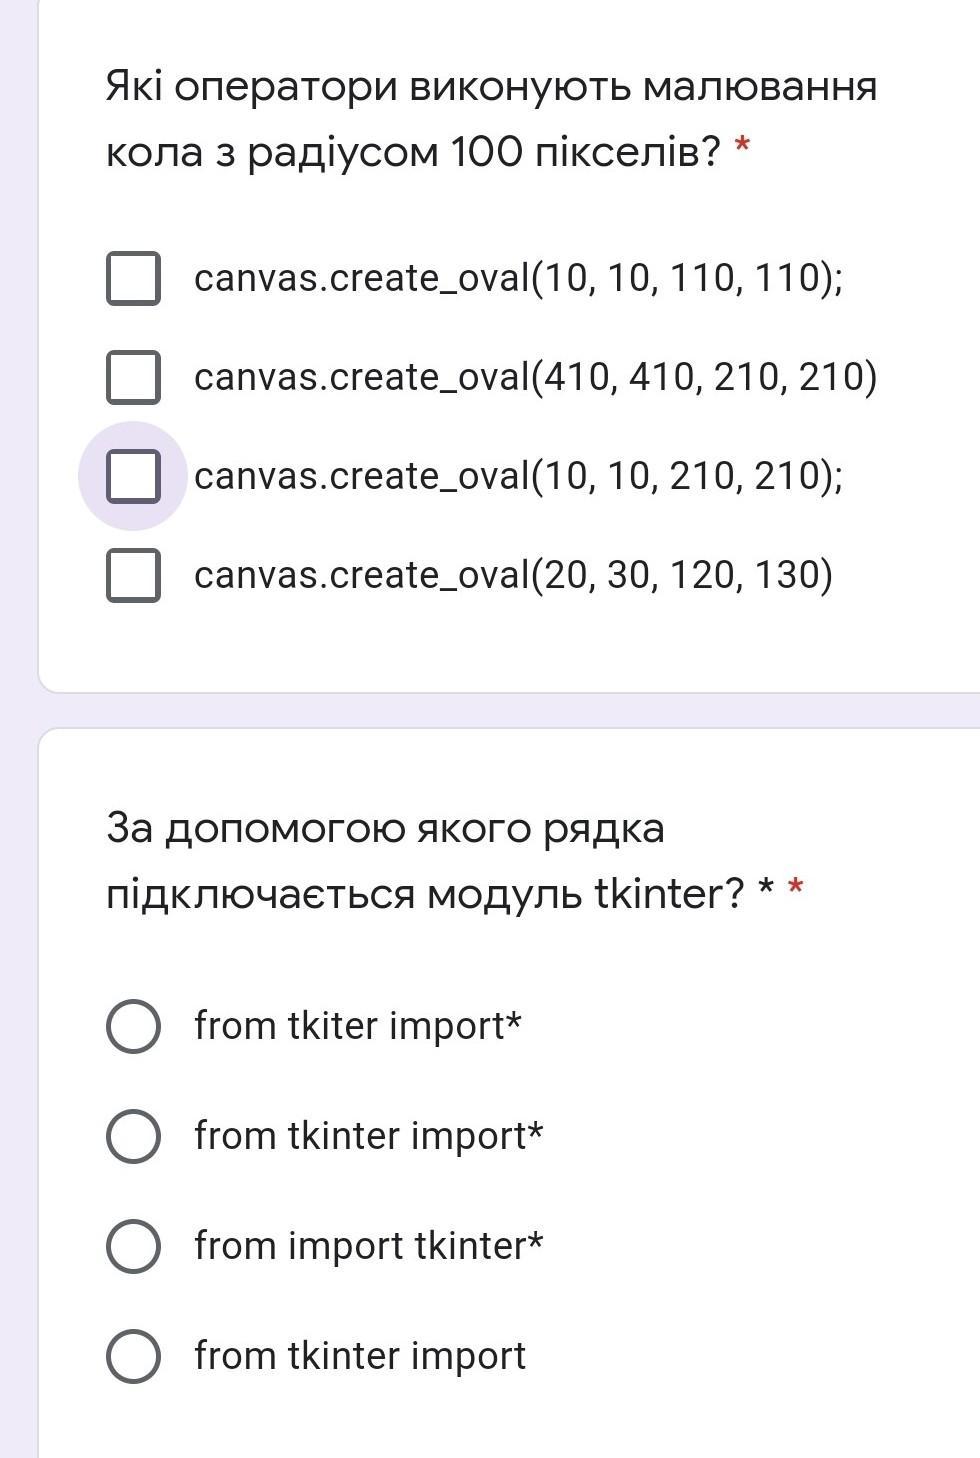Image resolution: width=980 pixels, height=1458 pixels.
Task: Toggle the highlighted create_oval(10, 10, 210, 210) checkbox
Action: 133,476
